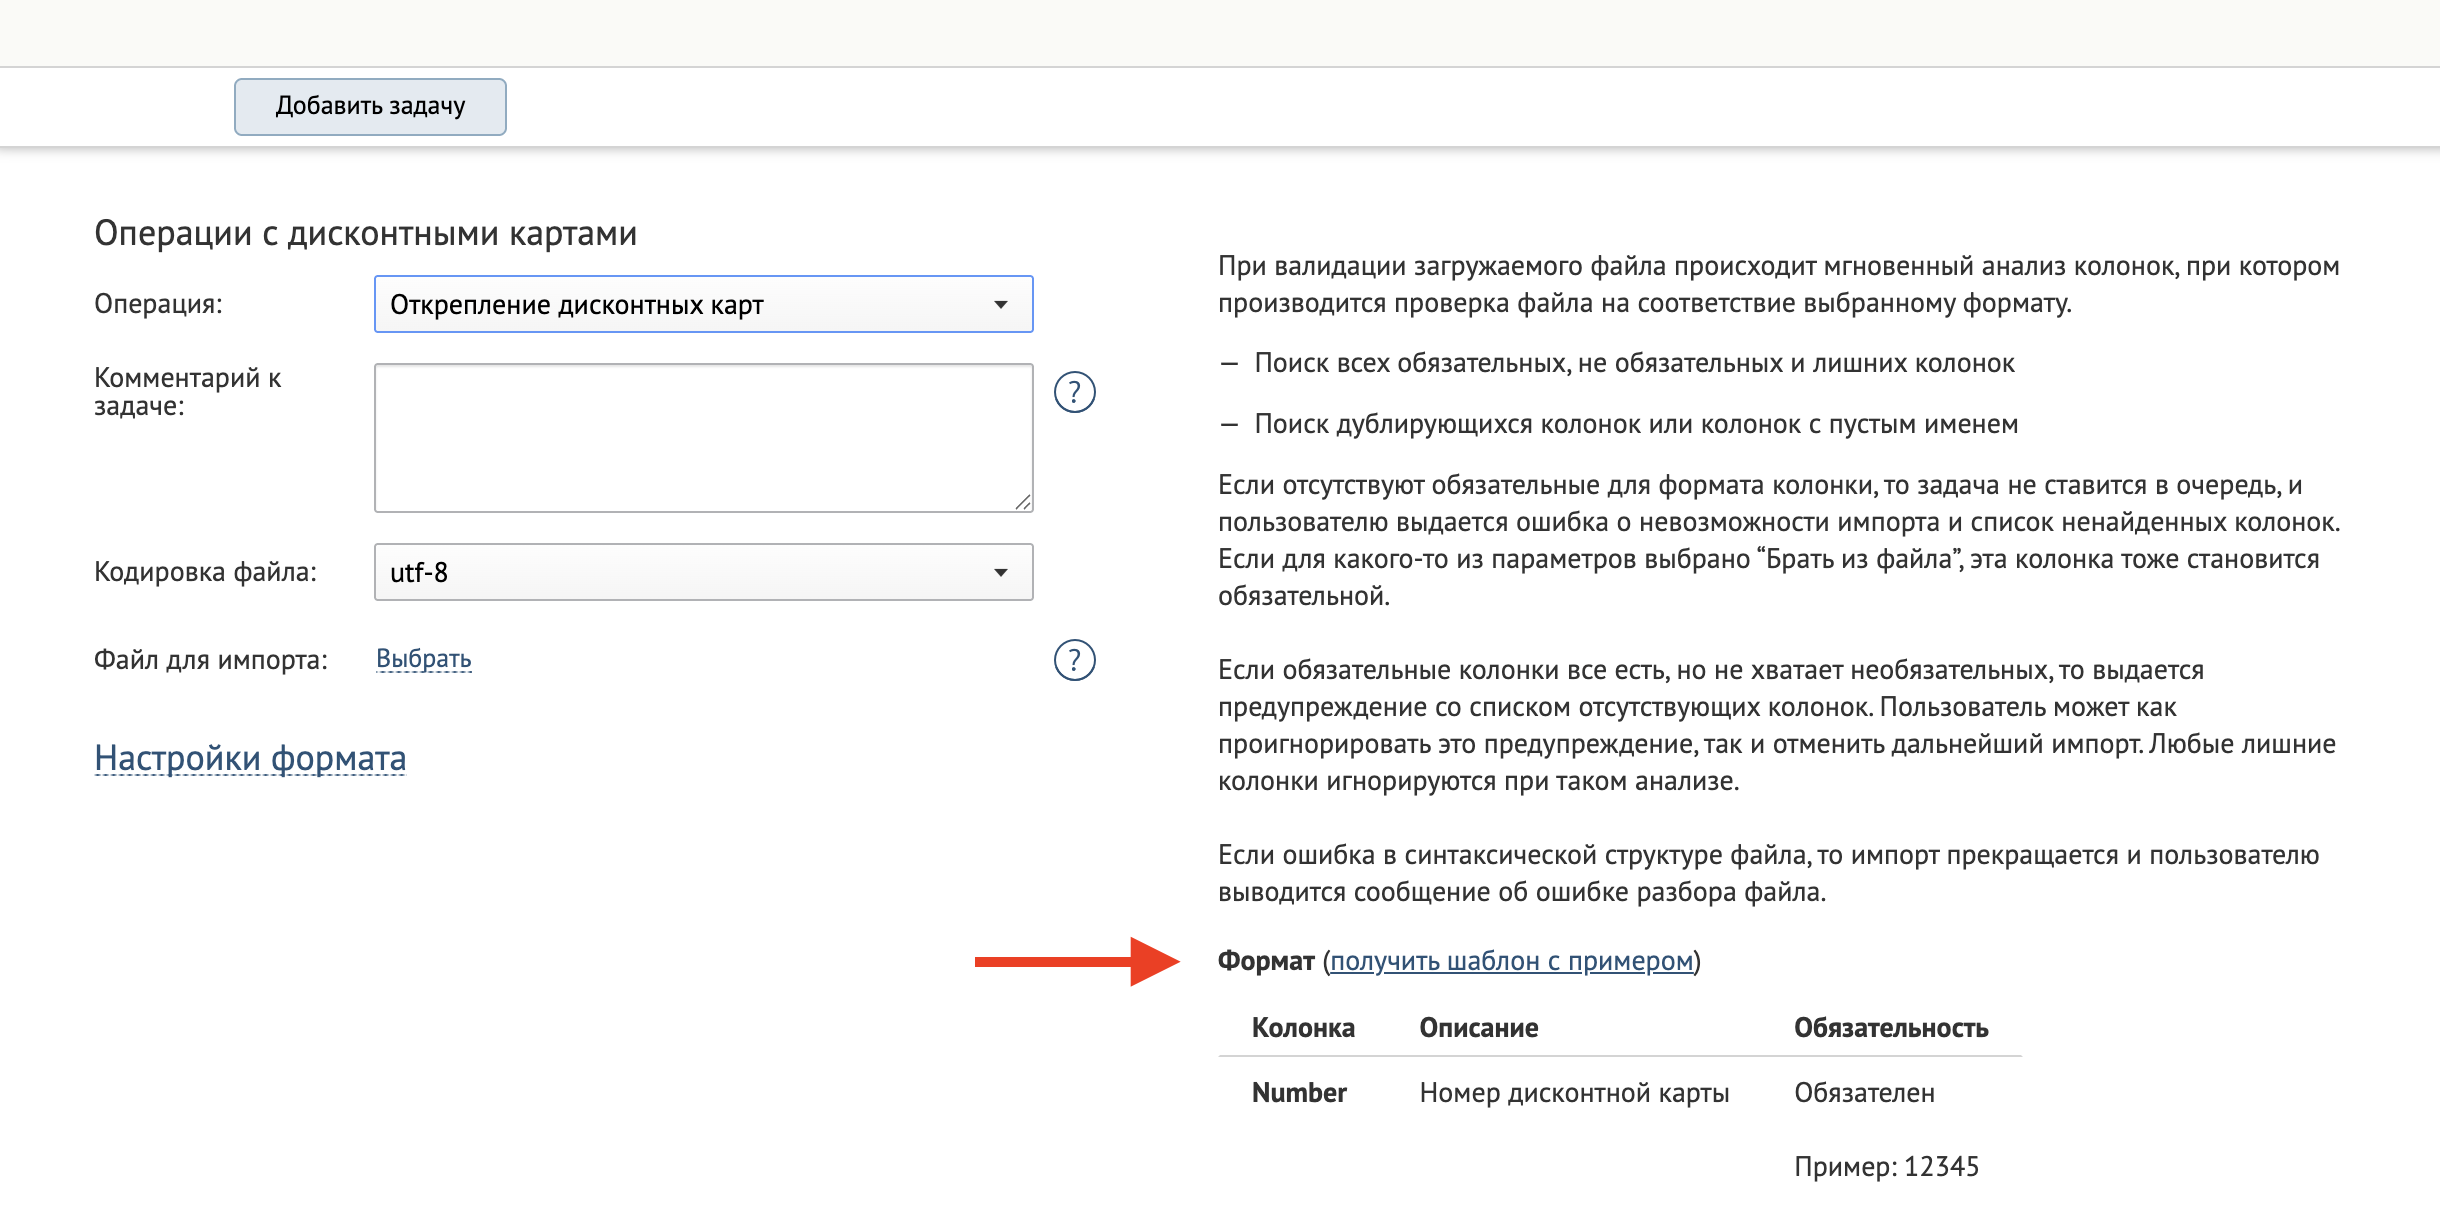Click the 'Операции с дисконтными картами' heading
2440x1230 pixels.
(365, 233)
